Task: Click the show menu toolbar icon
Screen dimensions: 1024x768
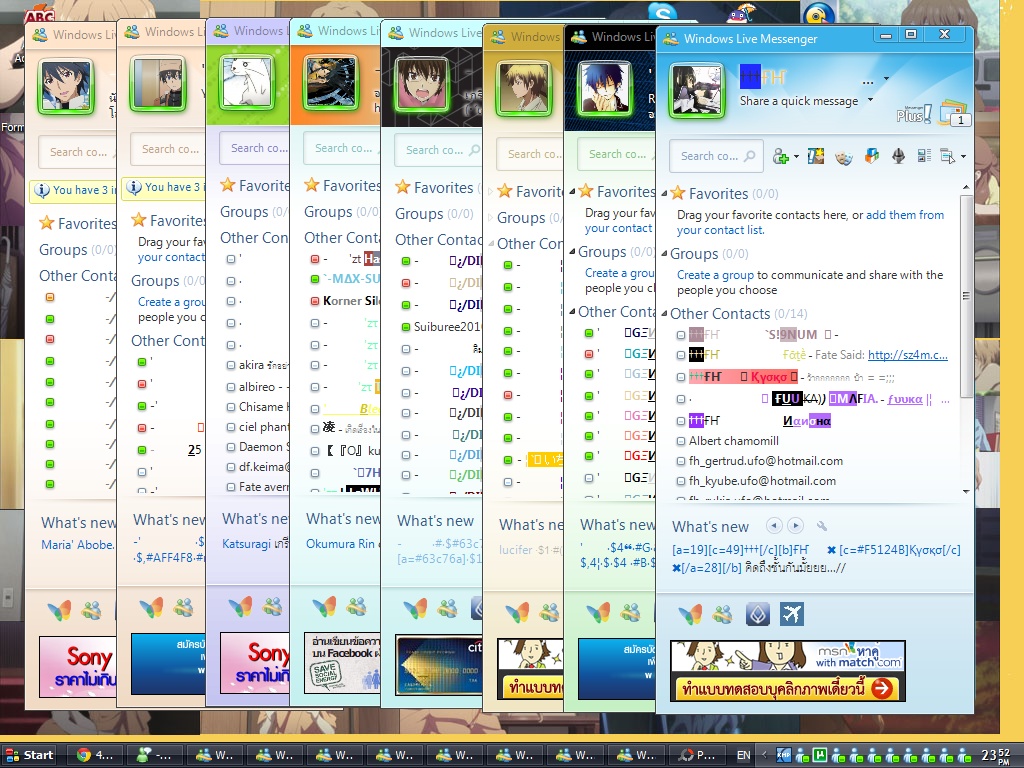Action: click(x=948, y=155)
